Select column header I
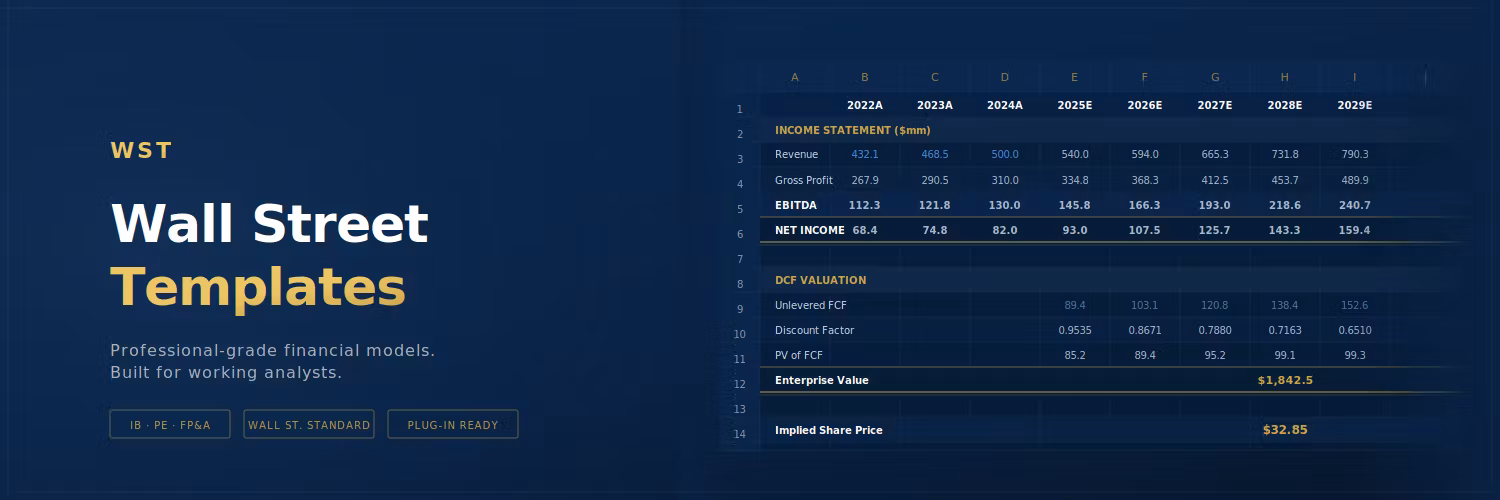Viewport: 1500px width, 500px height. click(1354, 77)
